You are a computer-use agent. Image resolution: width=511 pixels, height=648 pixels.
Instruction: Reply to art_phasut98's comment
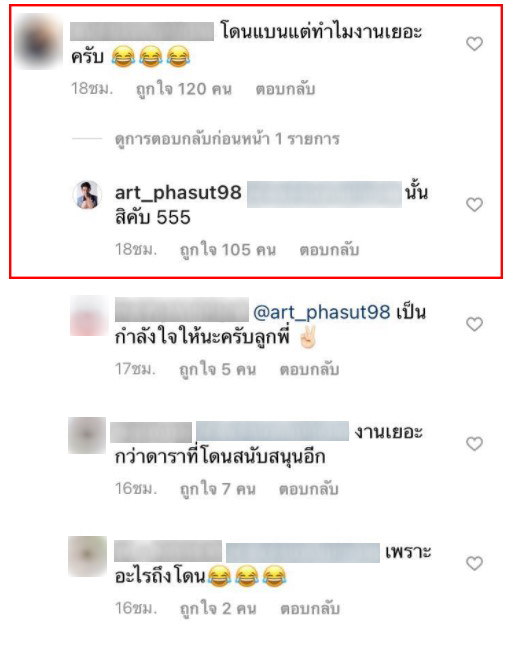pyautogui.click(x=329, y=250)
